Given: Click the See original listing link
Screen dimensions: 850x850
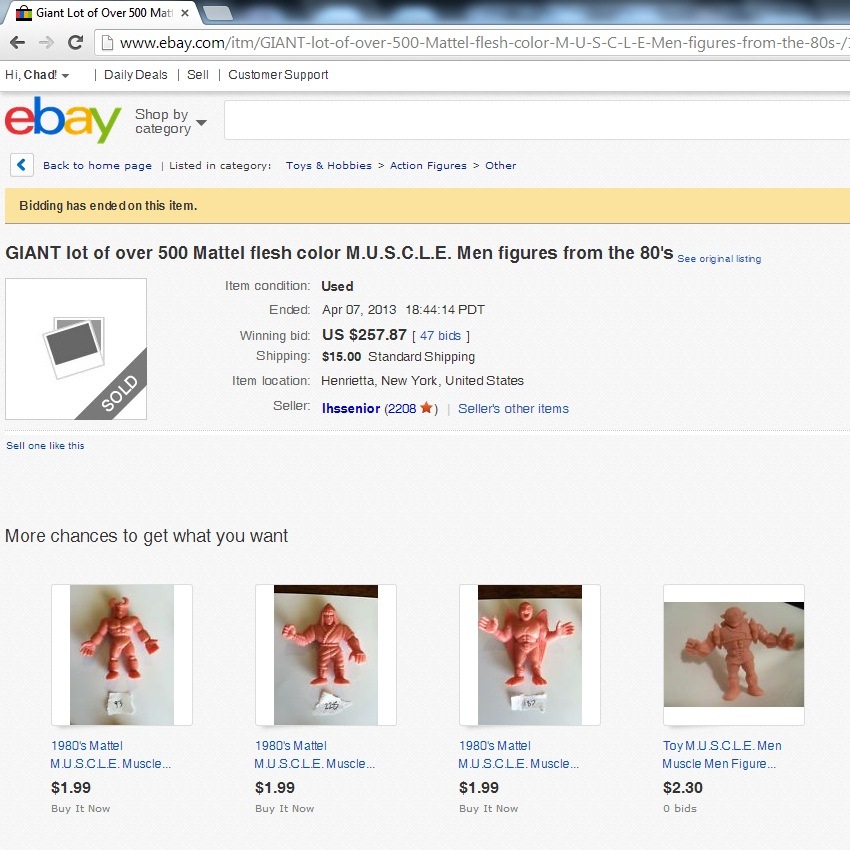Looking at the screenshot, I should (719, 259).
